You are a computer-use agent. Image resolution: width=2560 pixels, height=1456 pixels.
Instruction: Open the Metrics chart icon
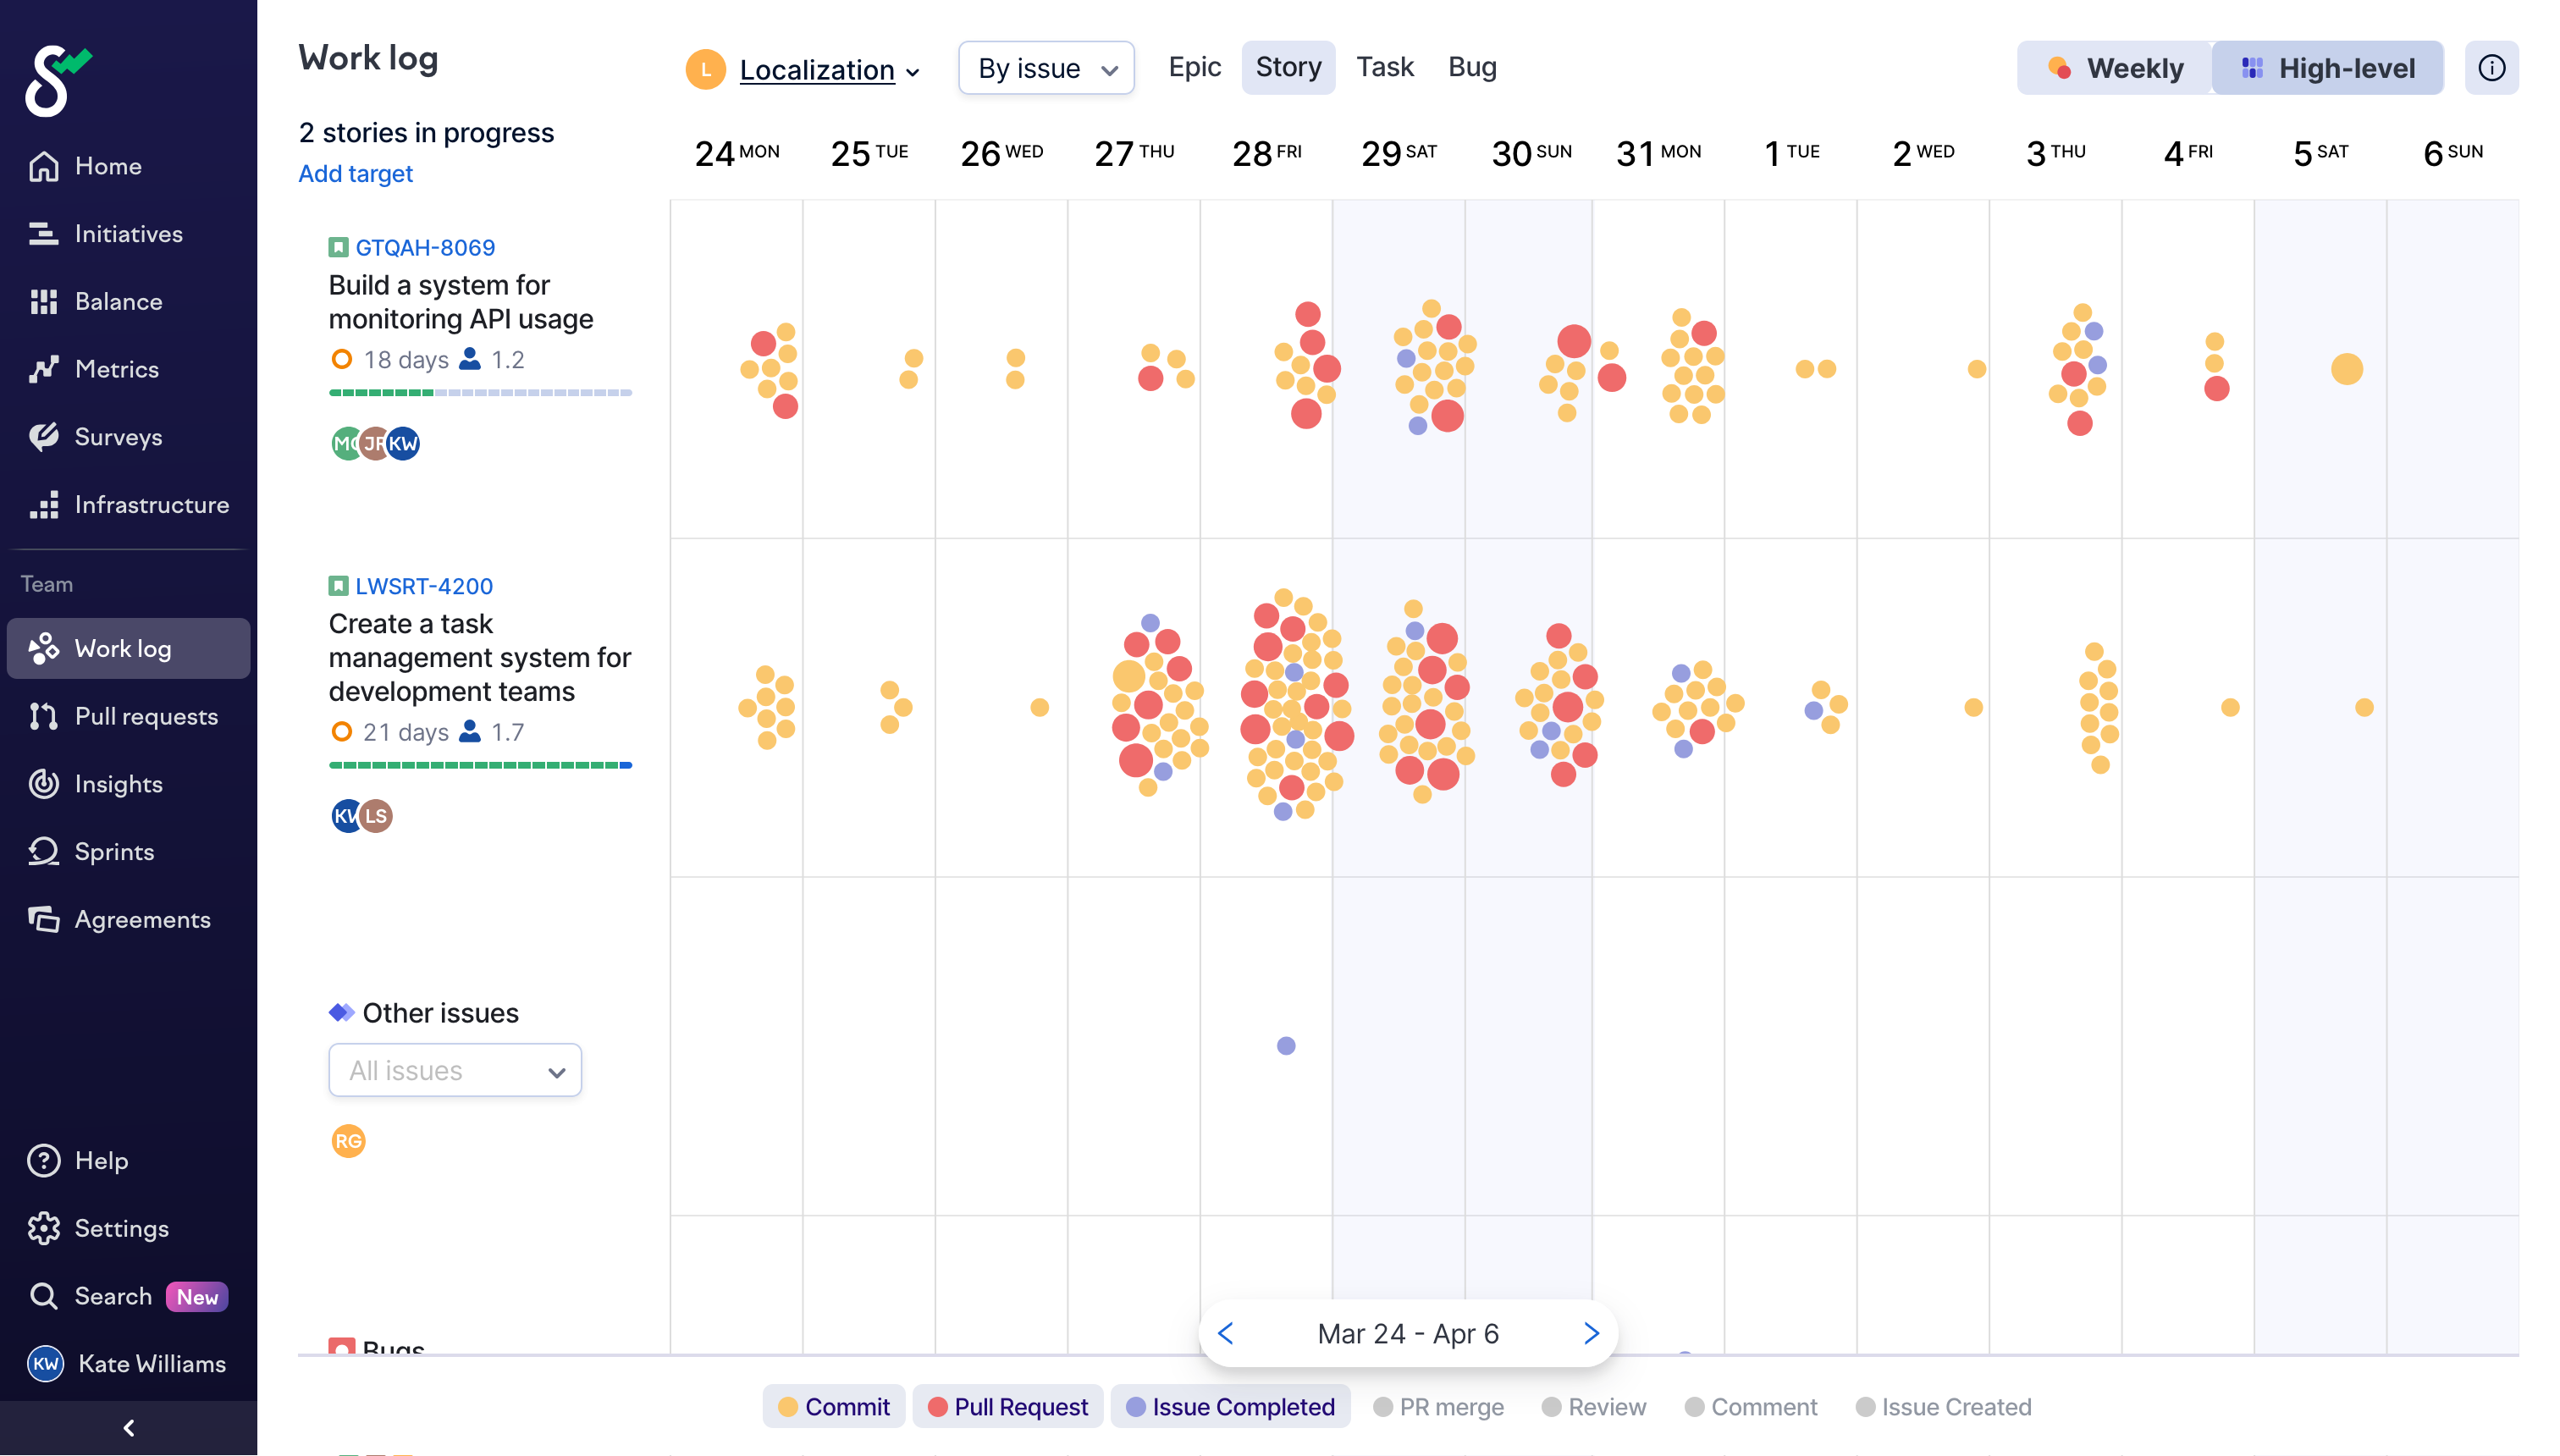pyautogui.click(x=43, y=369)
